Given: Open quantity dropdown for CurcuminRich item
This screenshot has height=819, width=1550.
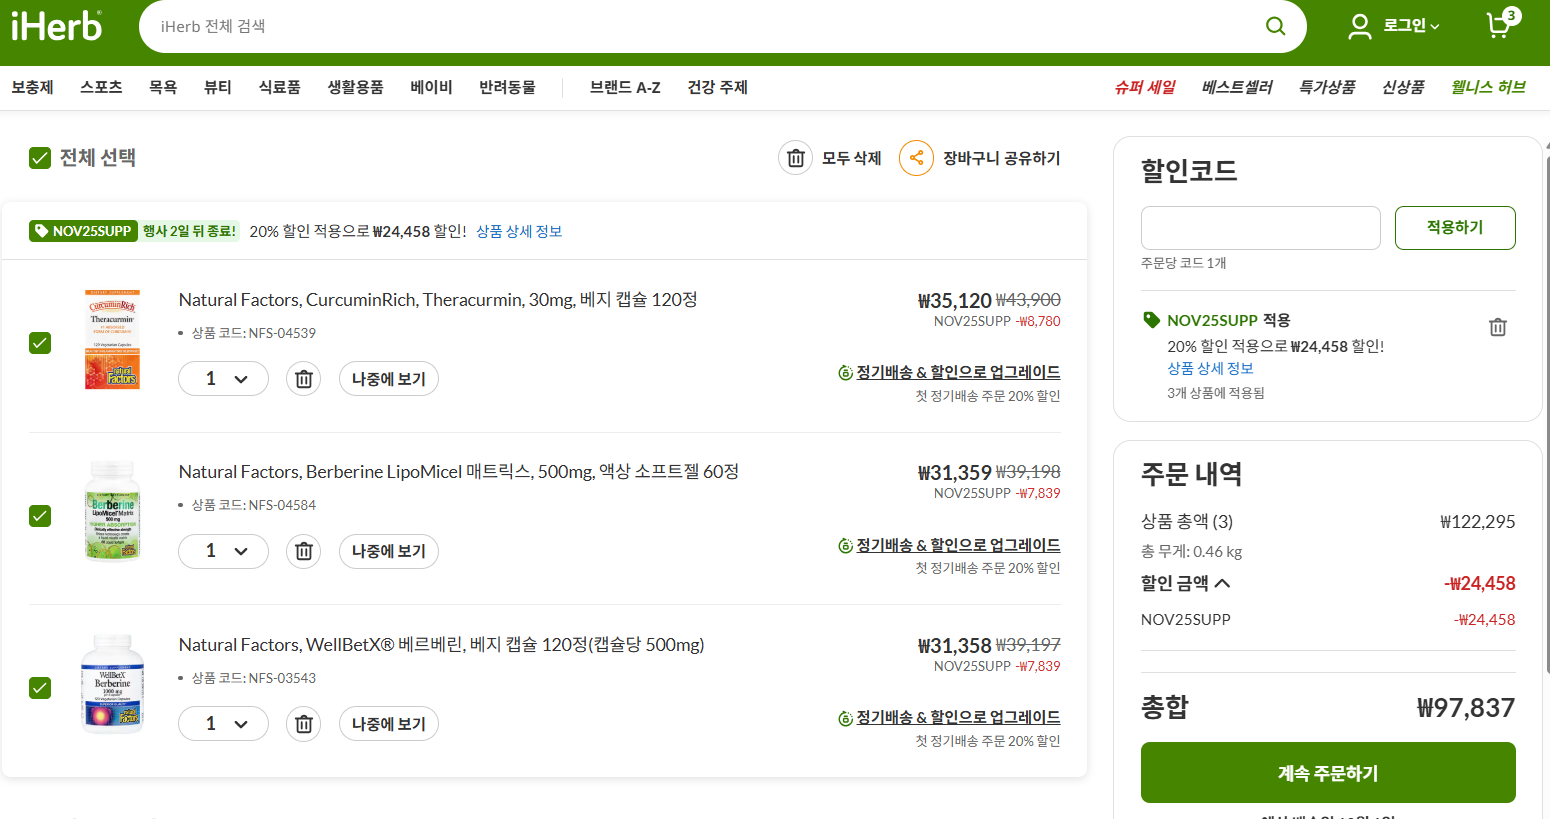Looking at the screenshot, I should (x=223, y=379).
